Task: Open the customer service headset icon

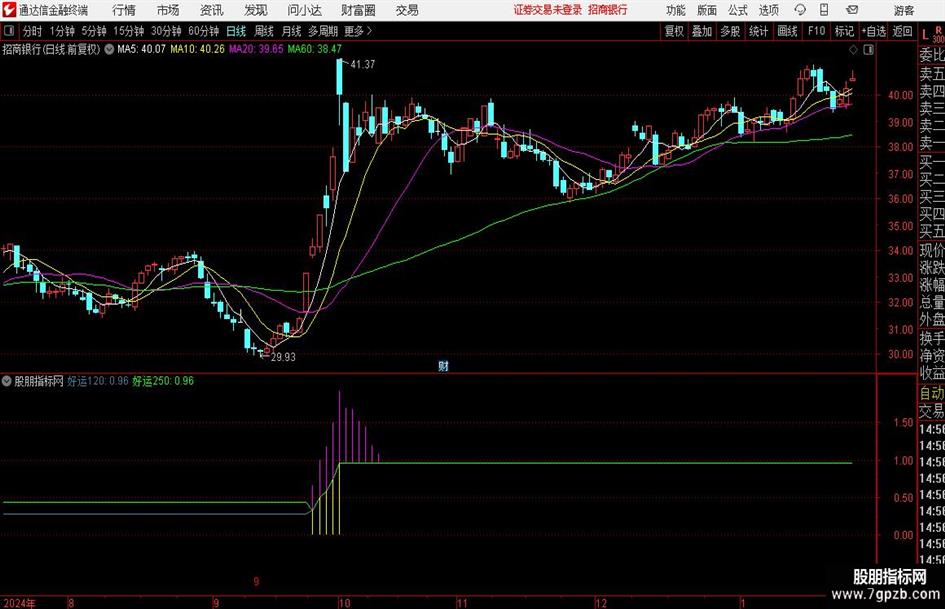Action: click(x=800, y=10)
